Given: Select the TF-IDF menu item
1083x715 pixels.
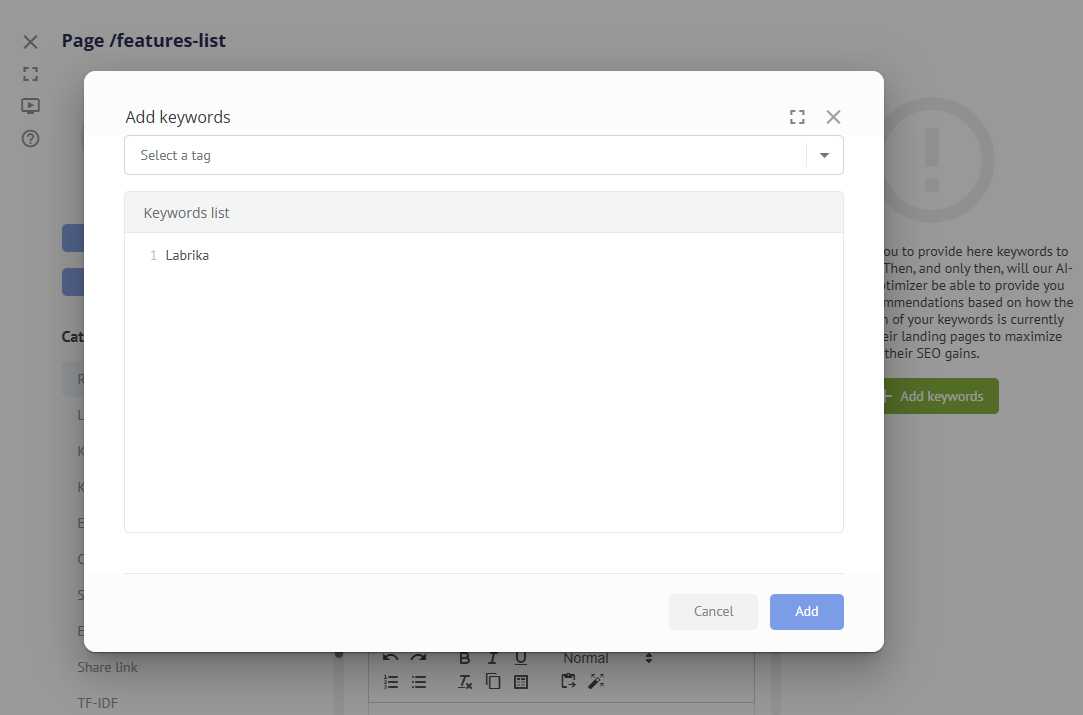Looking at the screenshot, I should tap(98, 703).
